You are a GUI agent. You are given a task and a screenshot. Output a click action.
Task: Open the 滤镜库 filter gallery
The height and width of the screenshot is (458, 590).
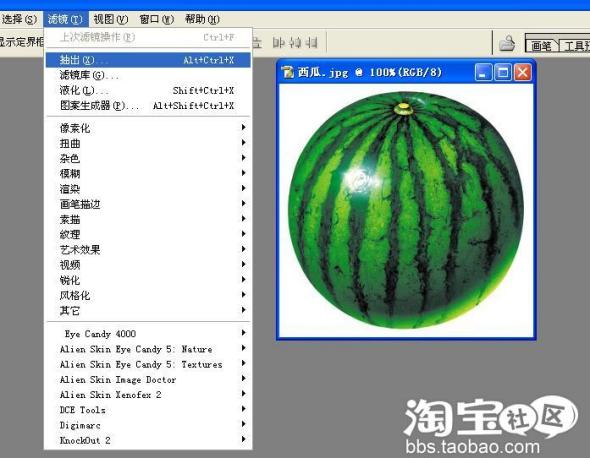pos(148,75)
